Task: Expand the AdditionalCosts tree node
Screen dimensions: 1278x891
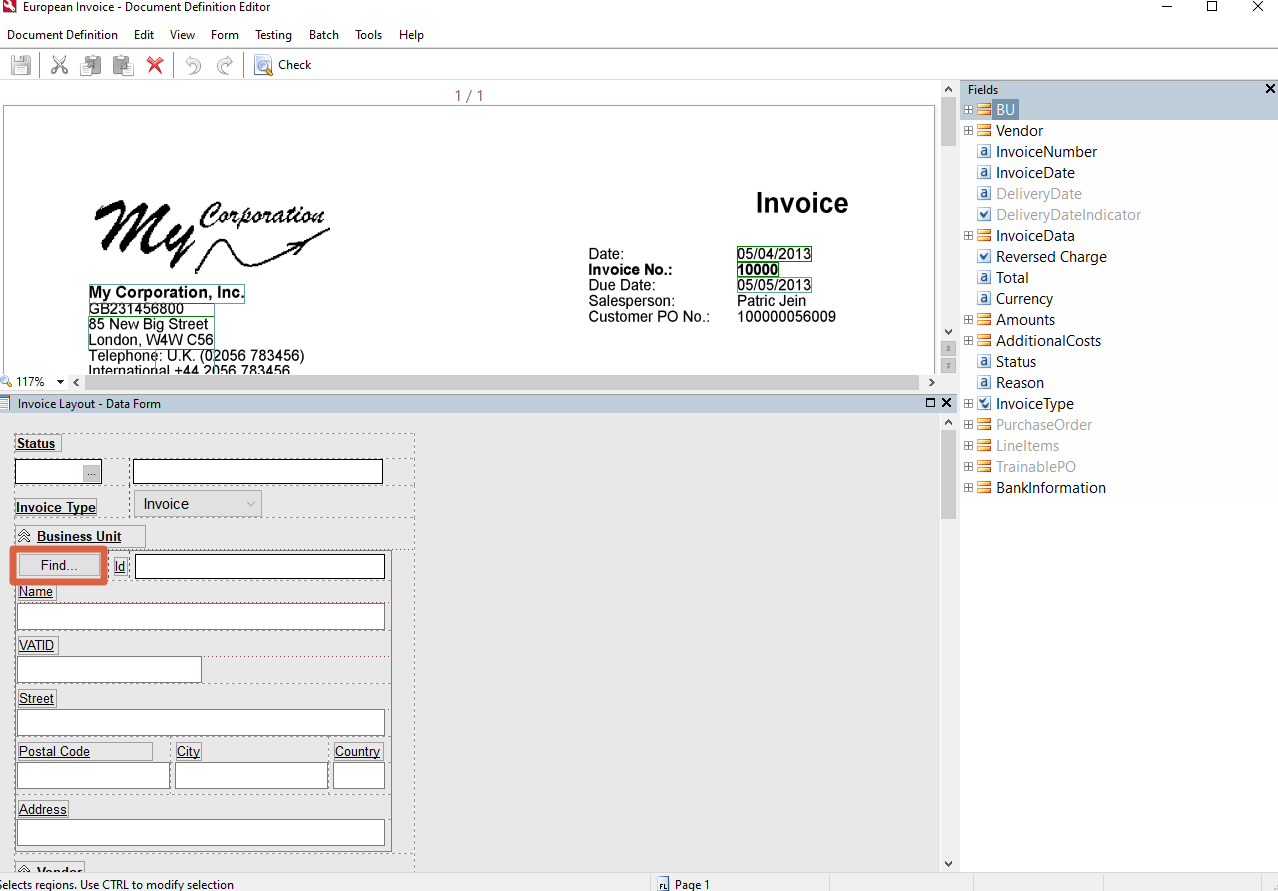Action: (968, 341)
